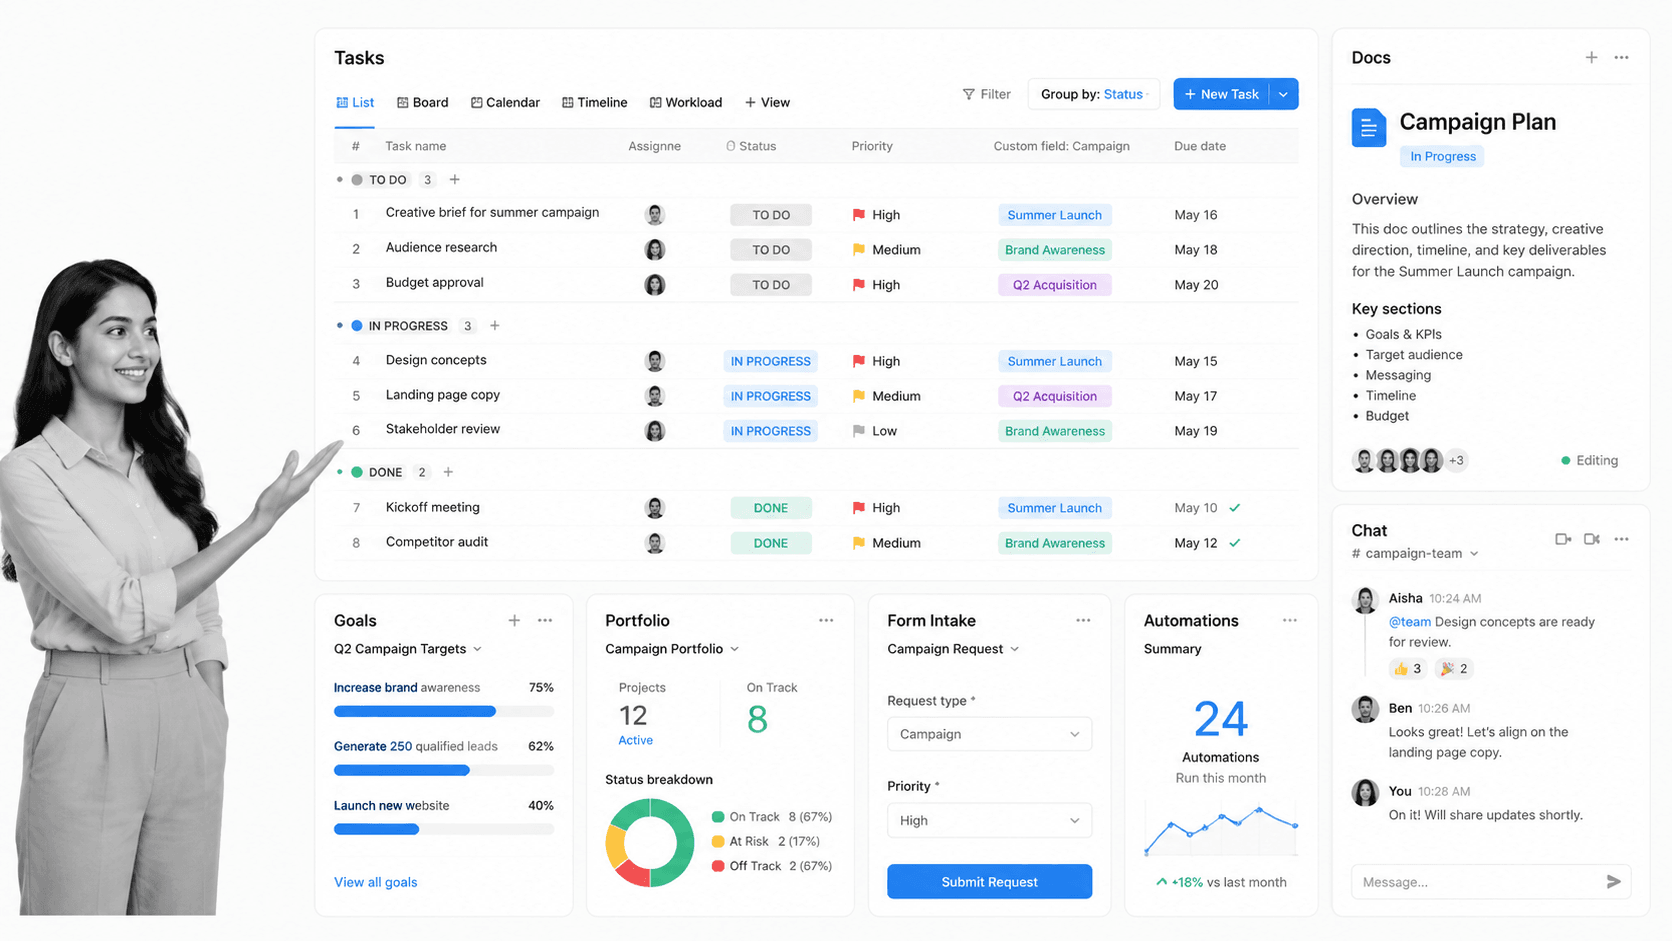This screenshot has height=941, width=1672.
Task: Add a new View tab
Action: pos(767,103)
